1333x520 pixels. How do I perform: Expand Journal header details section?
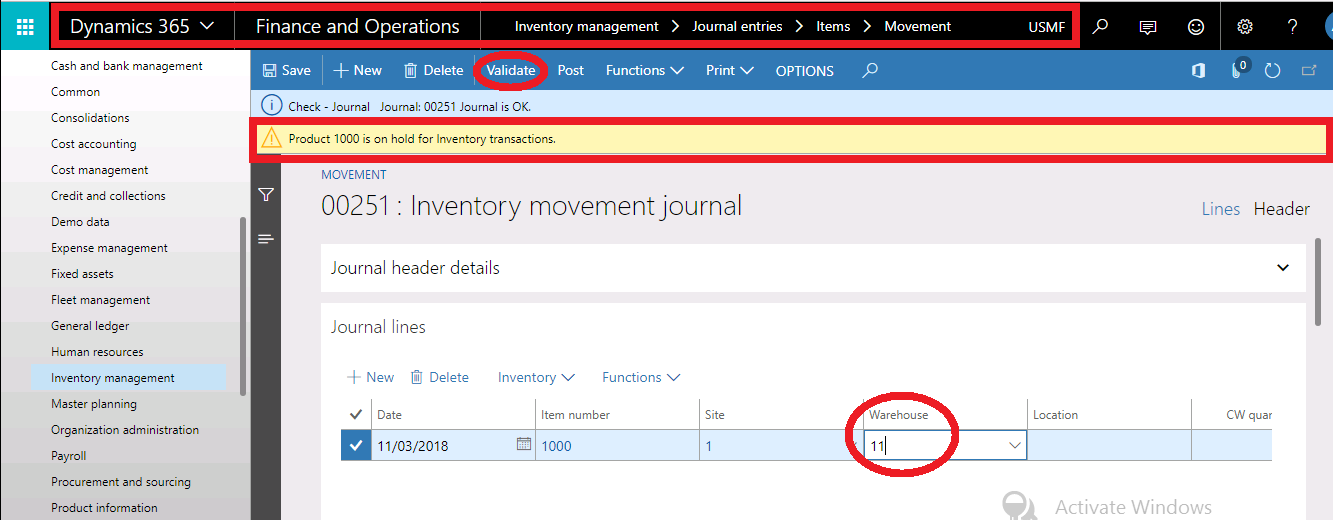(813, 268)
